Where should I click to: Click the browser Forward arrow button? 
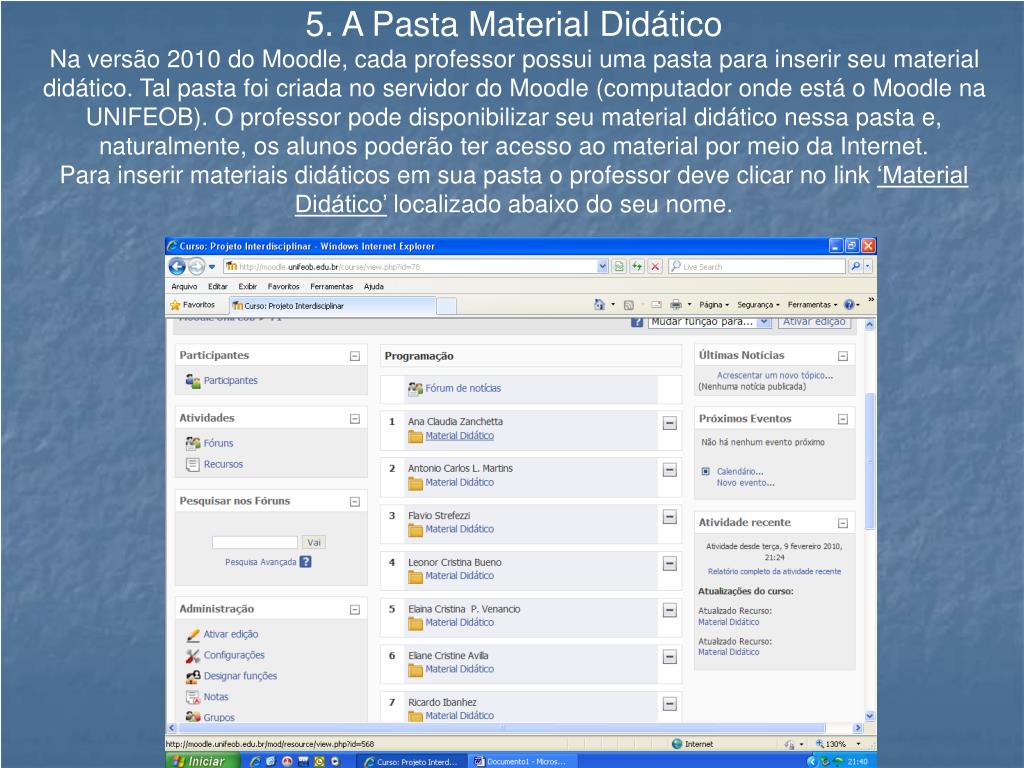click(x=196, y=266)
